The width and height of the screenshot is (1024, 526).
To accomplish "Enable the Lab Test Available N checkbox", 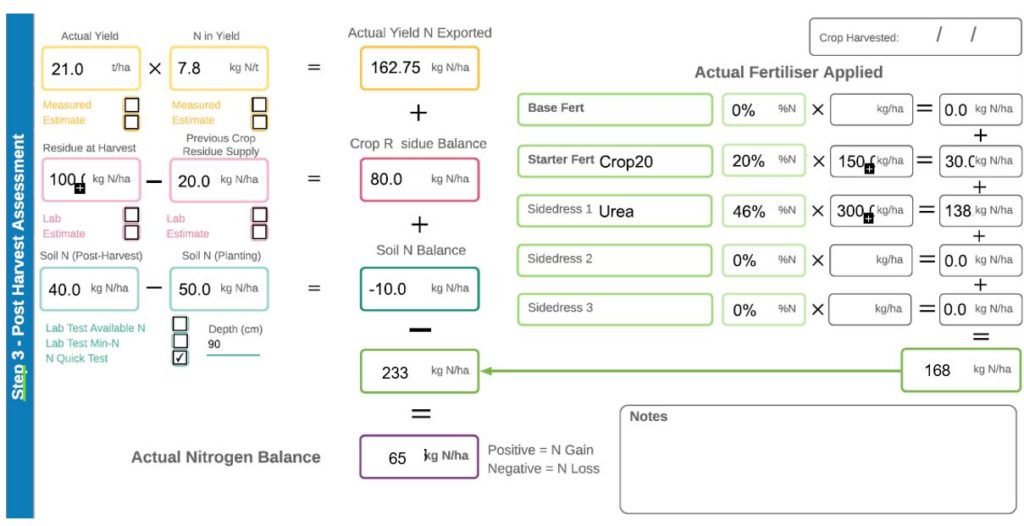I will tap(180, 324).
